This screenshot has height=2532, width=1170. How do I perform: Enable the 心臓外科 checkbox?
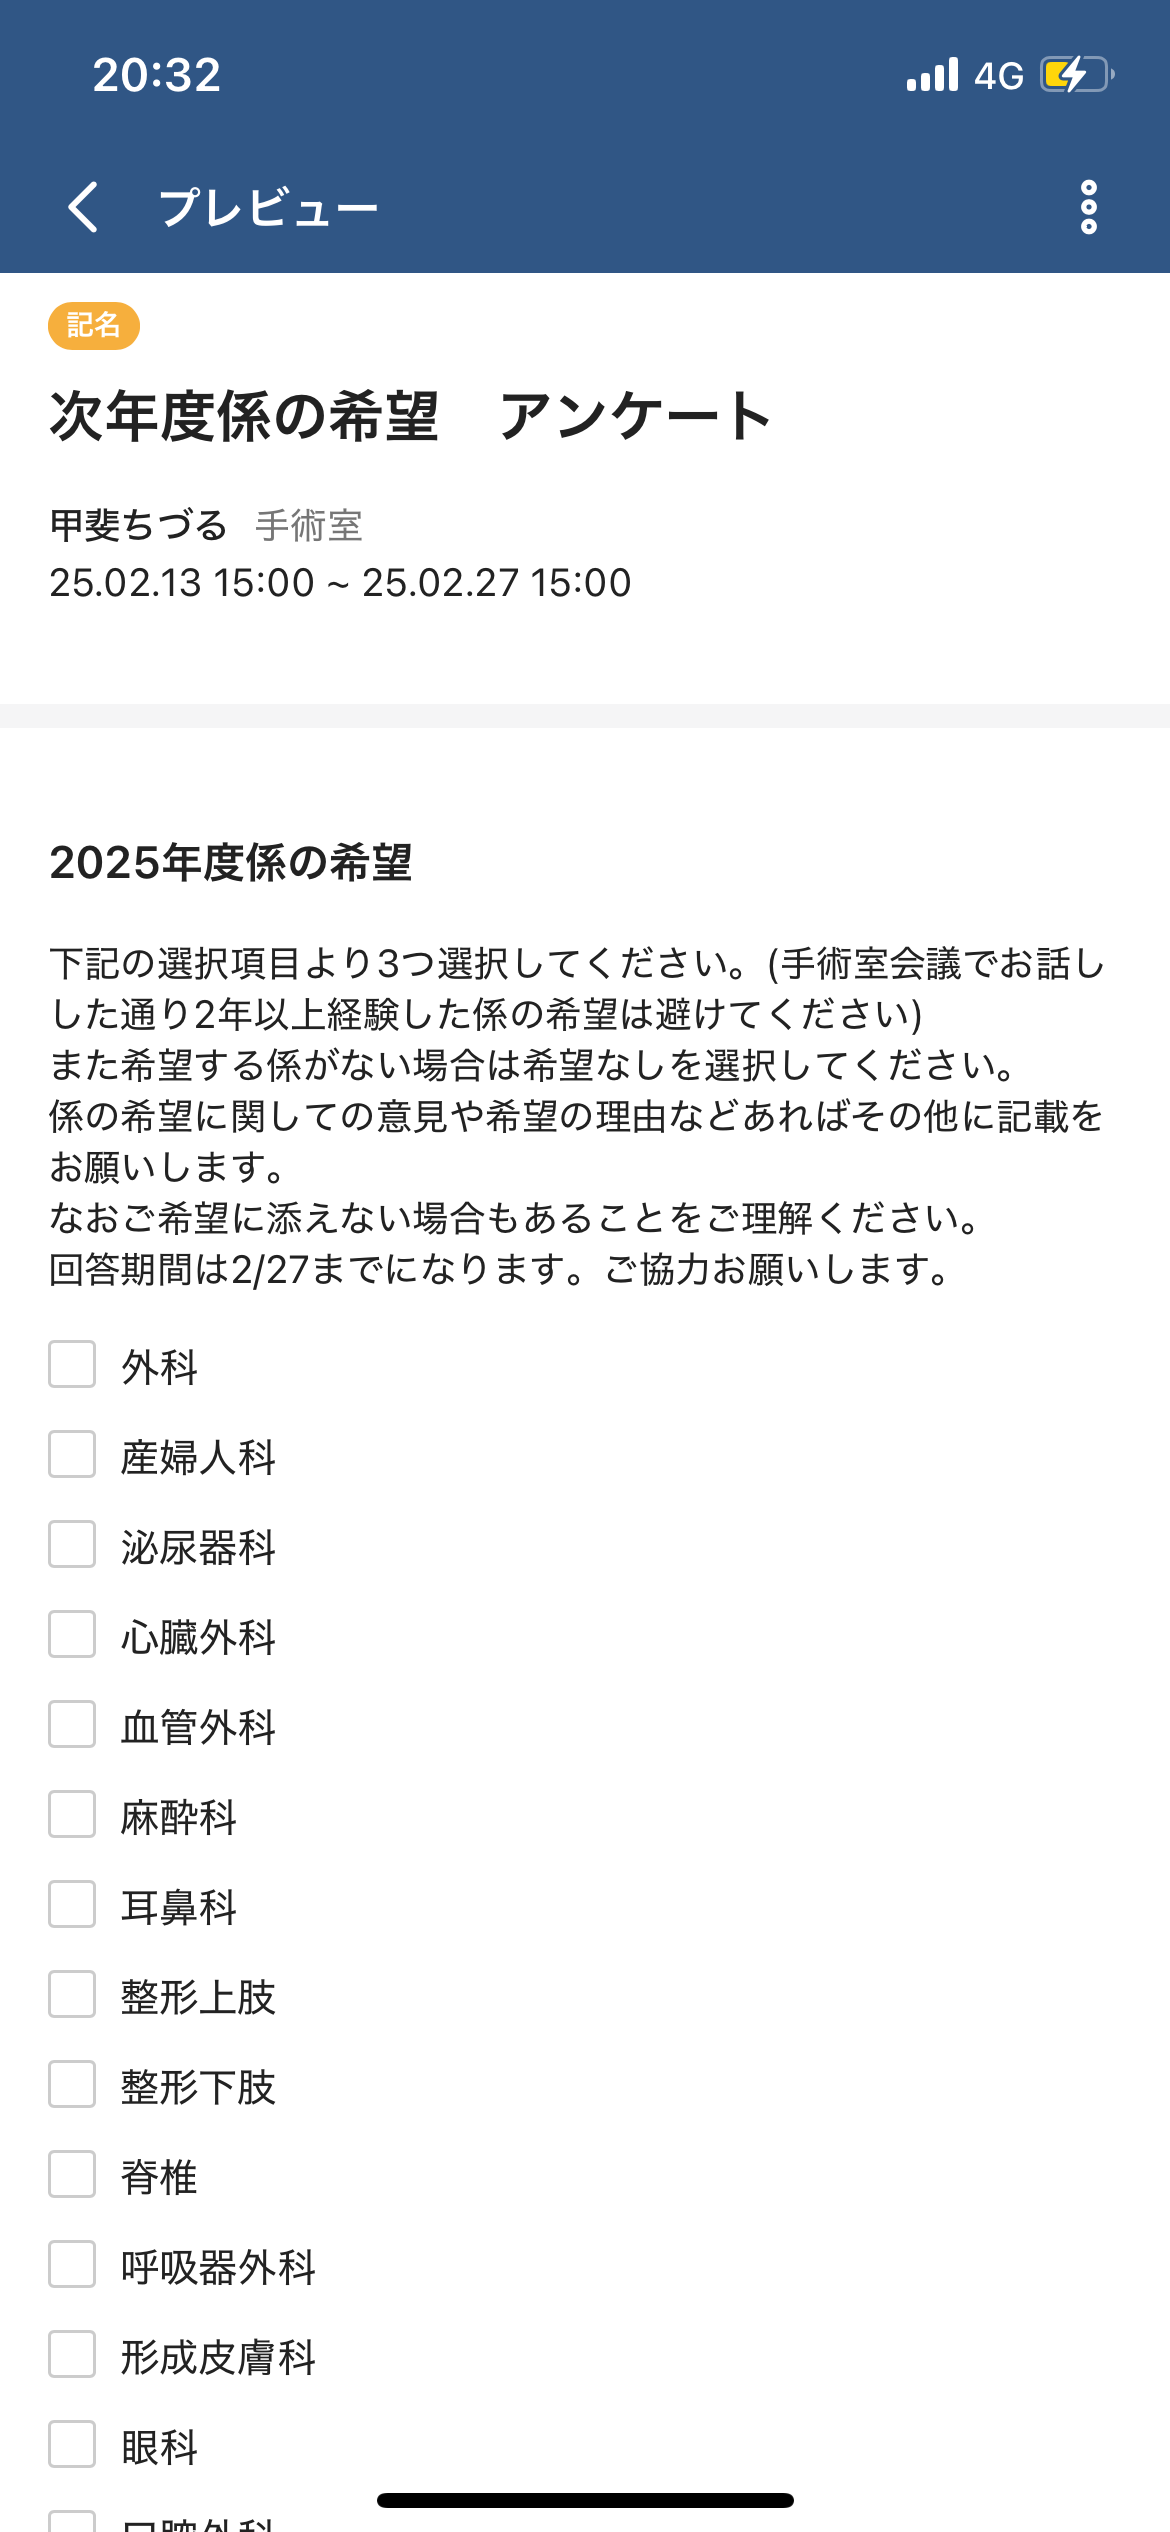tap(72, 1635)
